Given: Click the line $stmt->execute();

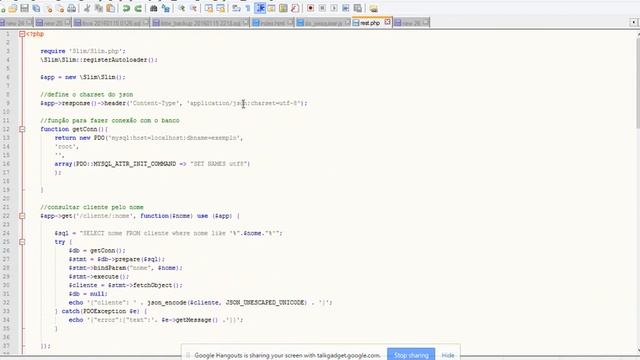Looking at the screenshot, I should [99, 277].
